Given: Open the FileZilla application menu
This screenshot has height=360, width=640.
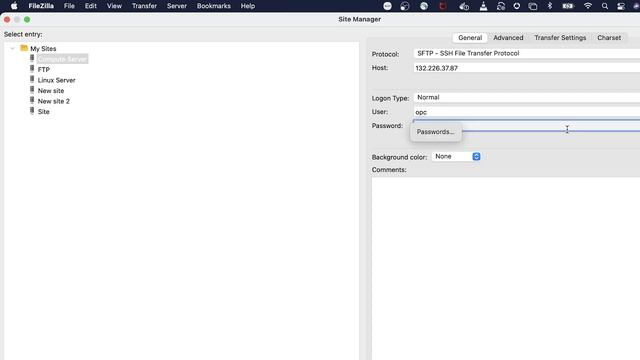Looking at the screenshot, I should point(41,6).
